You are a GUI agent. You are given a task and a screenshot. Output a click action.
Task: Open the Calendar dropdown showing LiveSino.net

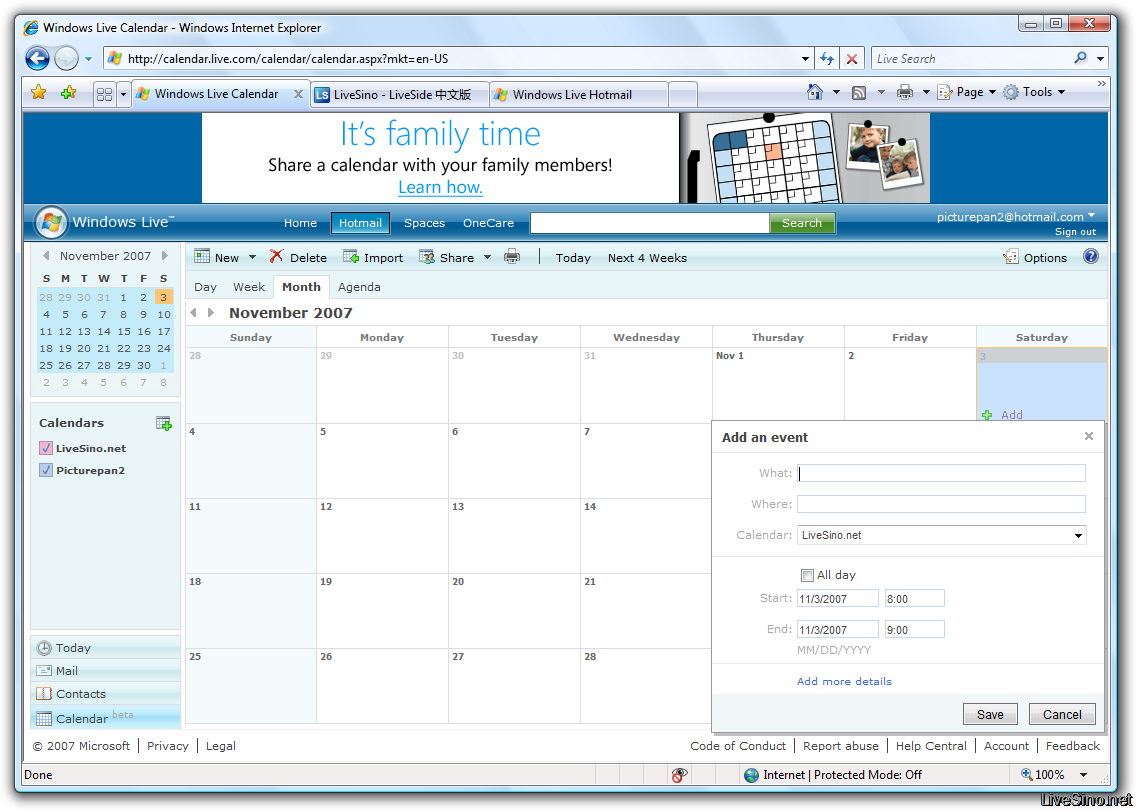(x=942, y=535)
